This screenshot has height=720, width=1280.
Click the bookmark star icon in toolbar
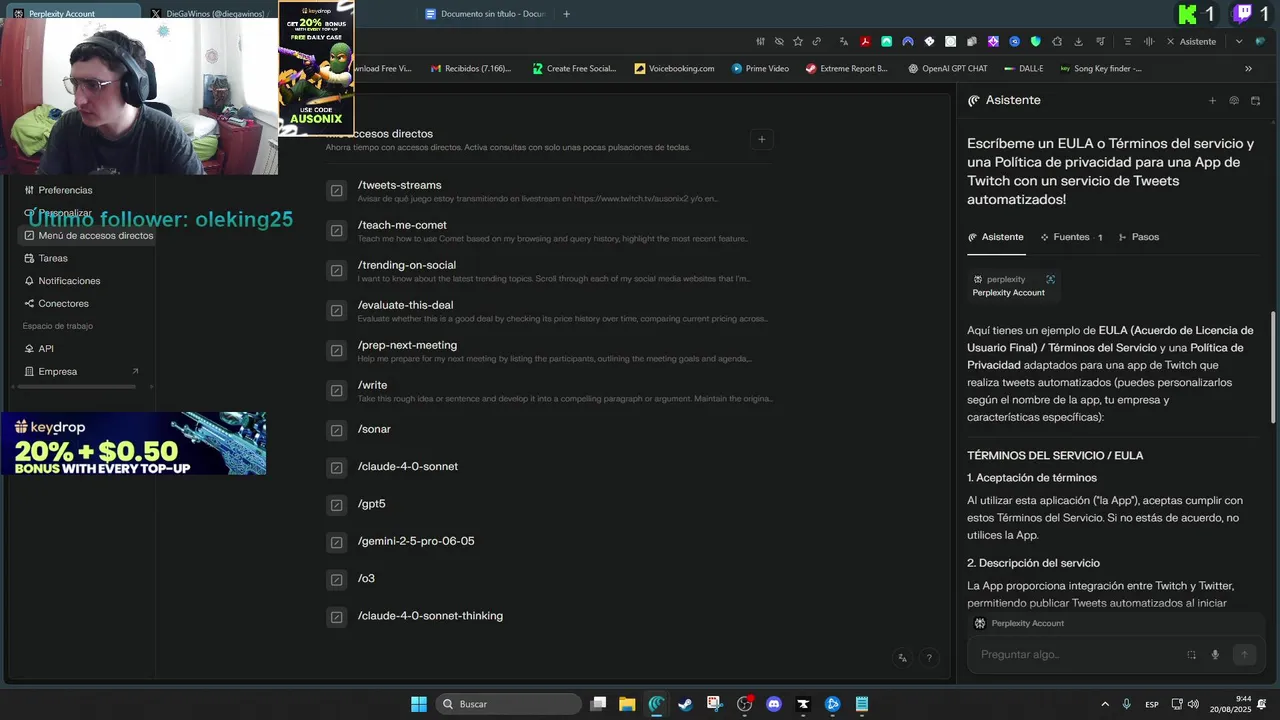tap(798, 42)
